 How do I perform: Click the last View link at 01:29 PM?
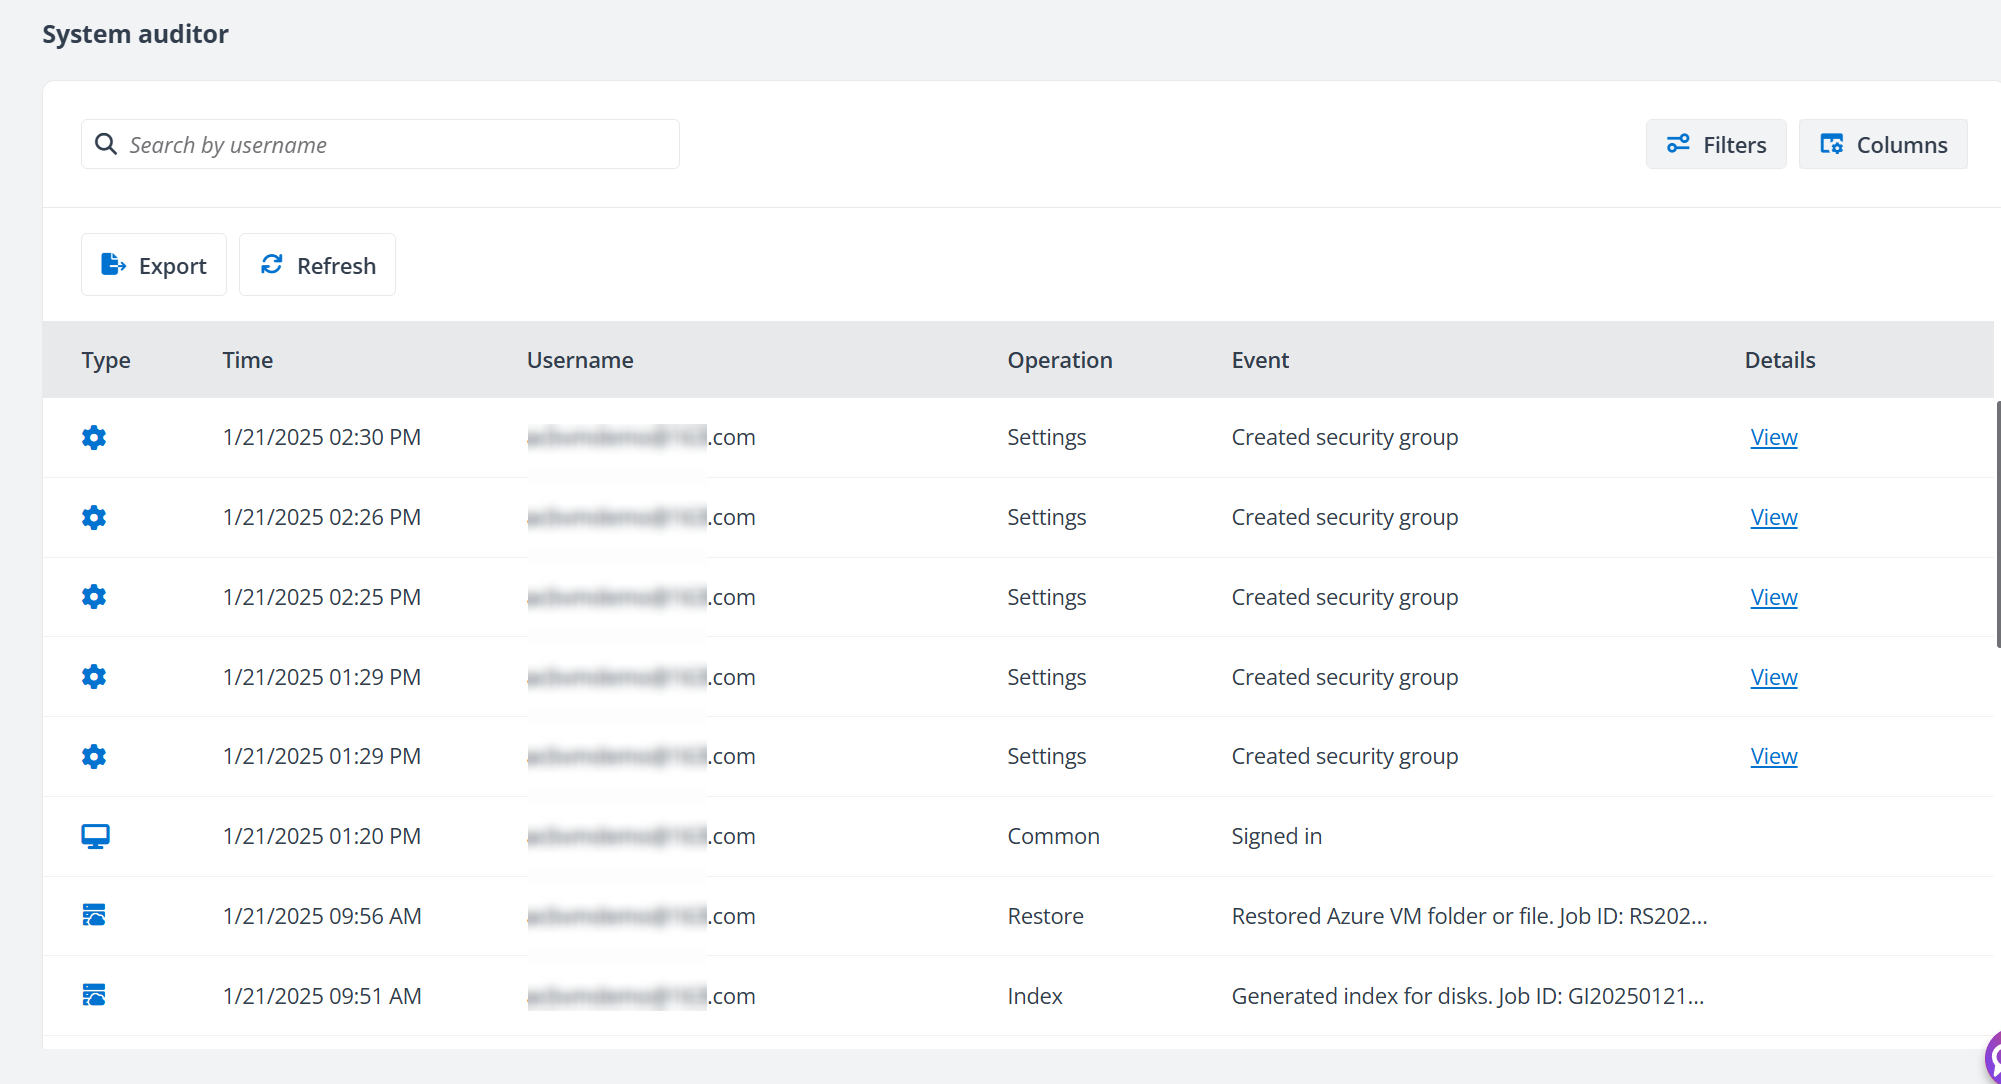pos(1773,757)
